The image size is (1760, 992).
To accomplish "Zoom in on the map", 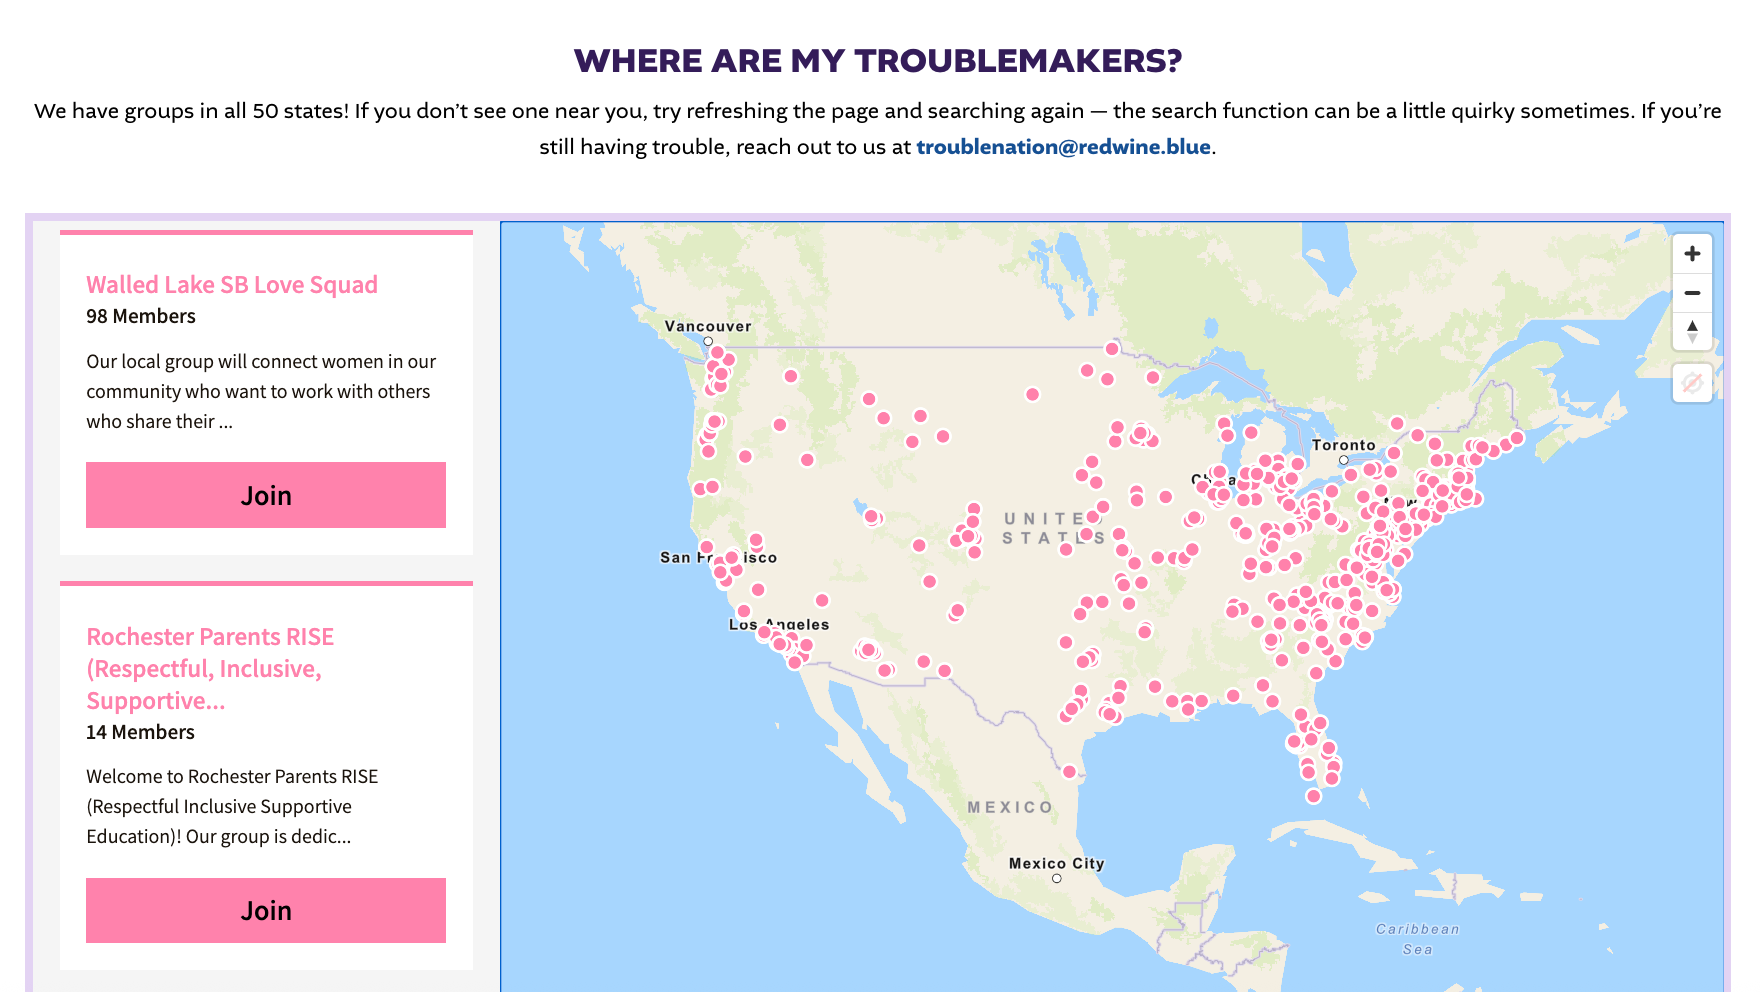I will tap(1692, 254).
